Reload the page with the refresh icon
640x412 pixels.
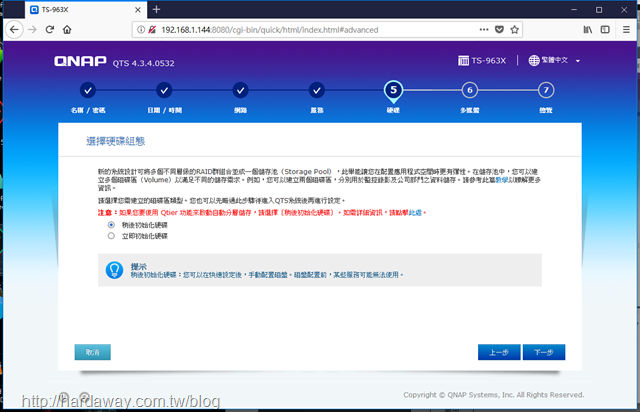(x=50, y=30)
